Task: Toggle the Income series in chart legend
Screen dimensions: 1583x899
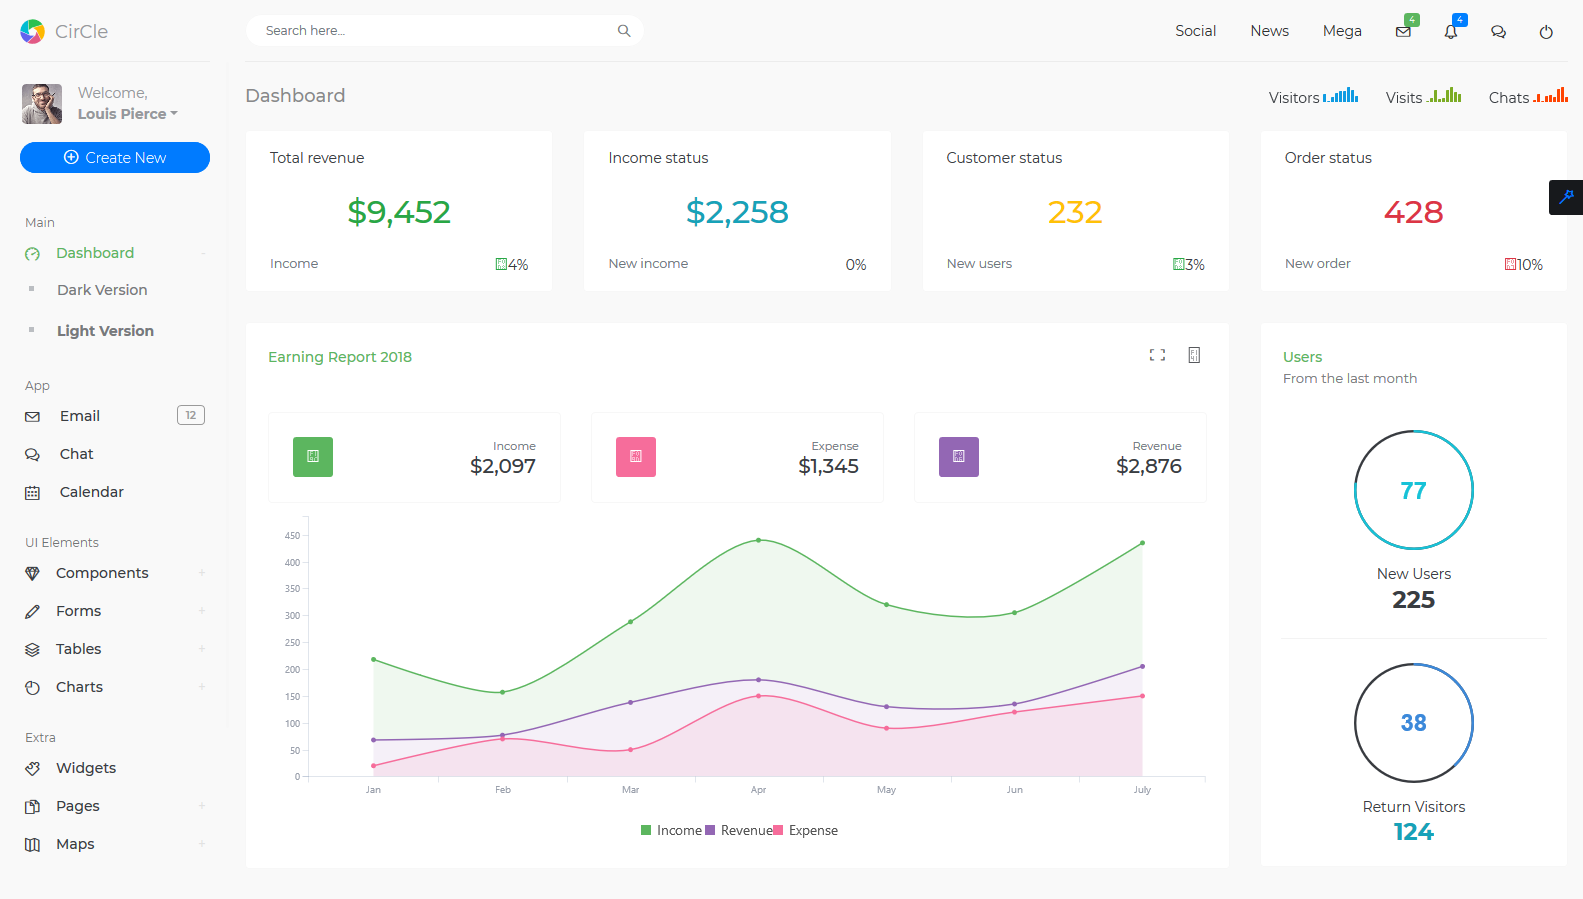Action: (x=671, y=830)
